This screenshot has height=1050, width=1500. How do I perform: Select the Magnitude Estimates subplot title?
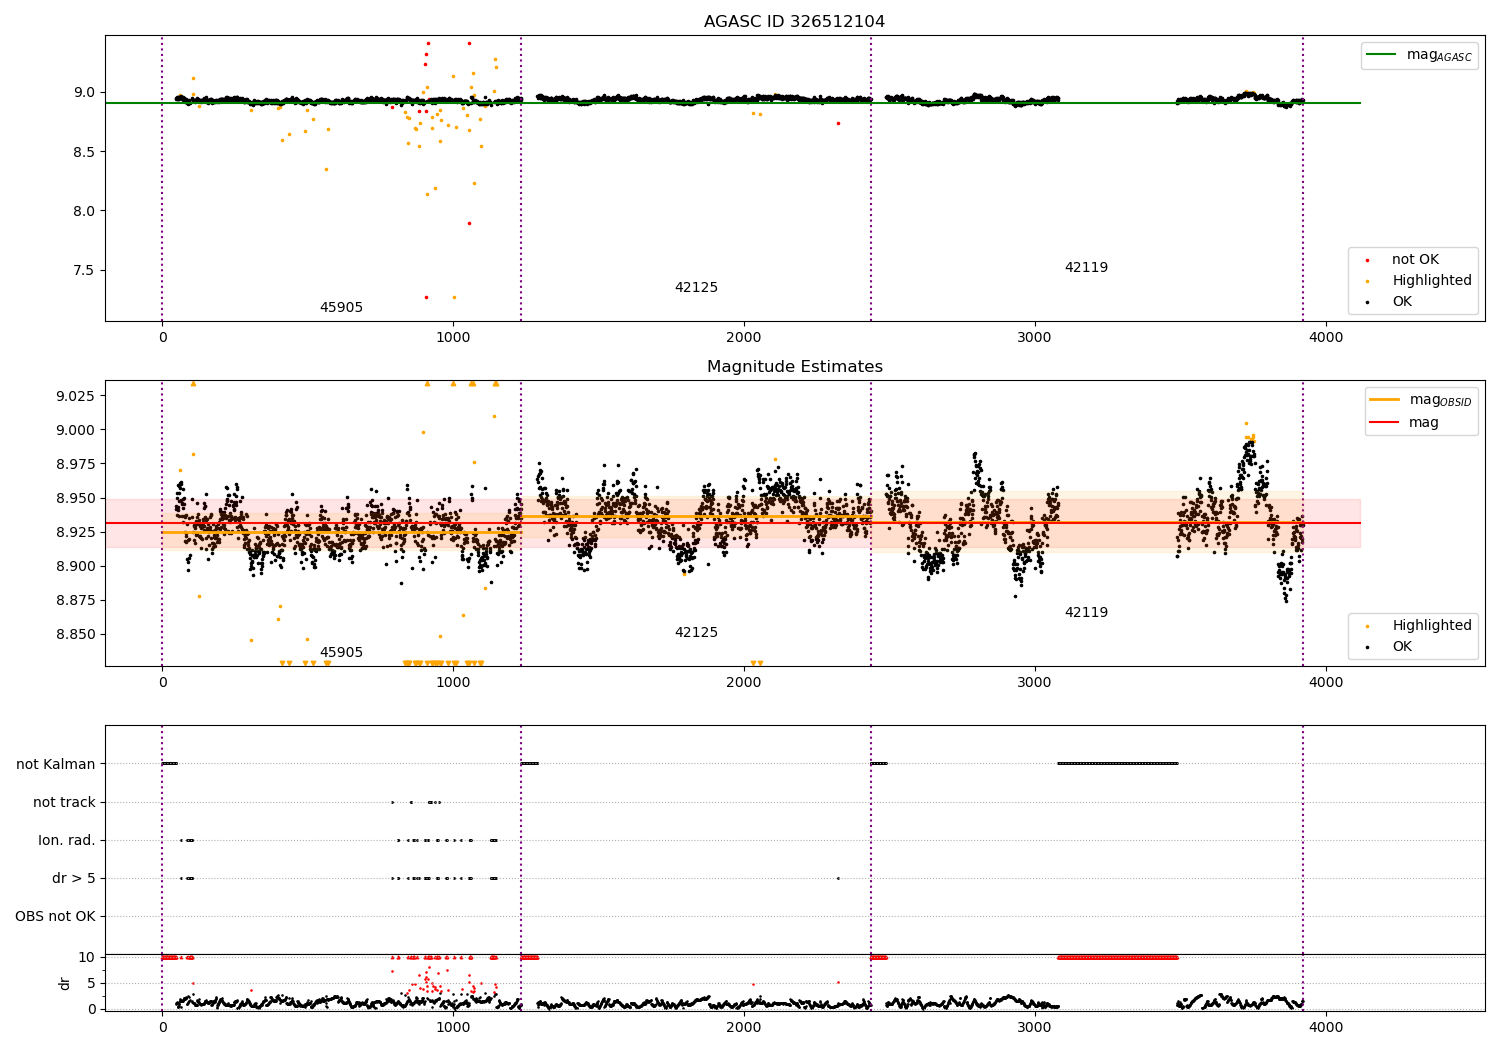click(794, 367)
